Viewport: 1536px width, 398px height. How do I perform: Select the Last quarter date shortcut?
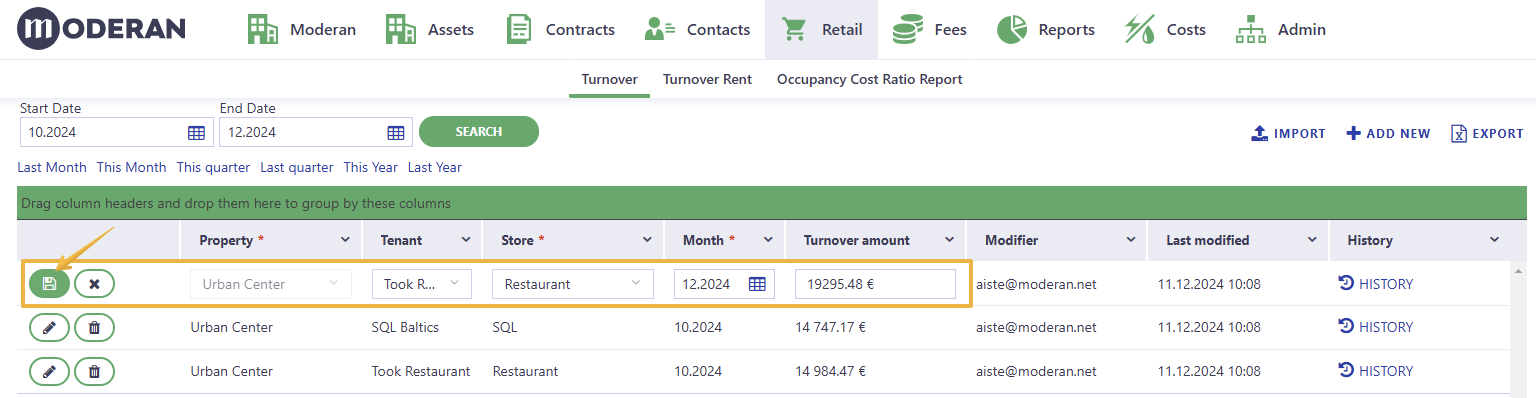[x=297, y=167]
